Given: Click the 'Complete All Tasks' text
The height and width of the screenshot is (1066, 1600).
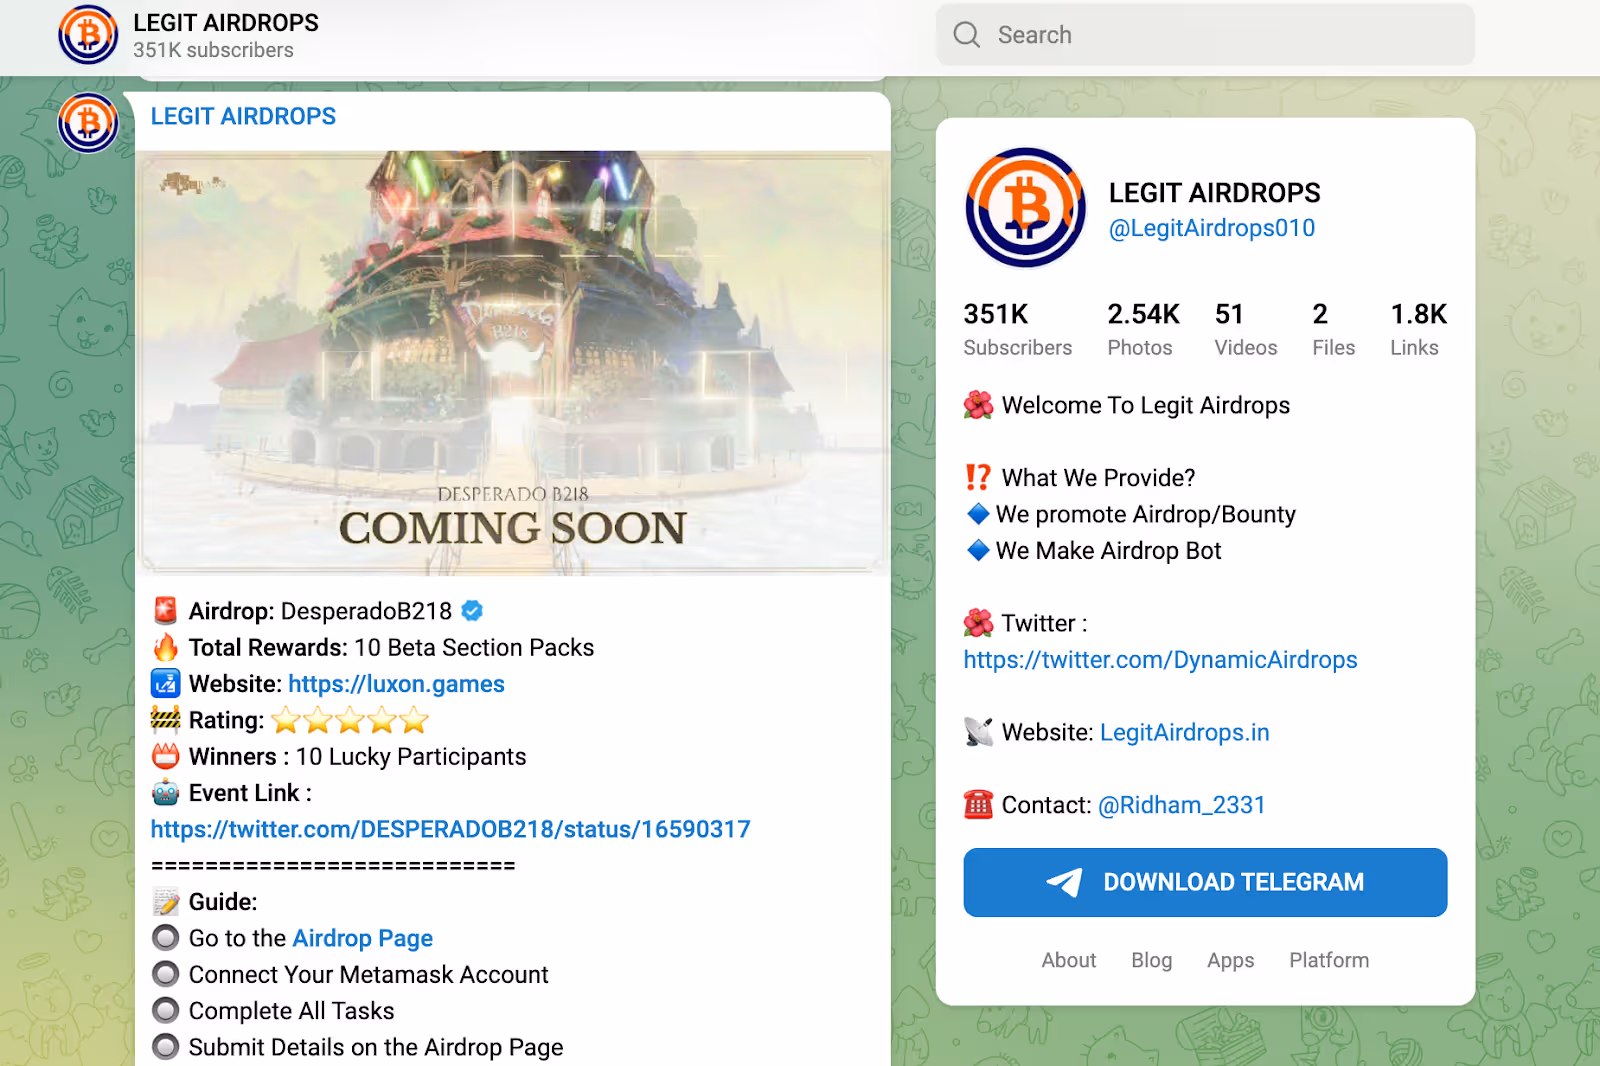Looking at the screenshot, I should pos(291,1011).
